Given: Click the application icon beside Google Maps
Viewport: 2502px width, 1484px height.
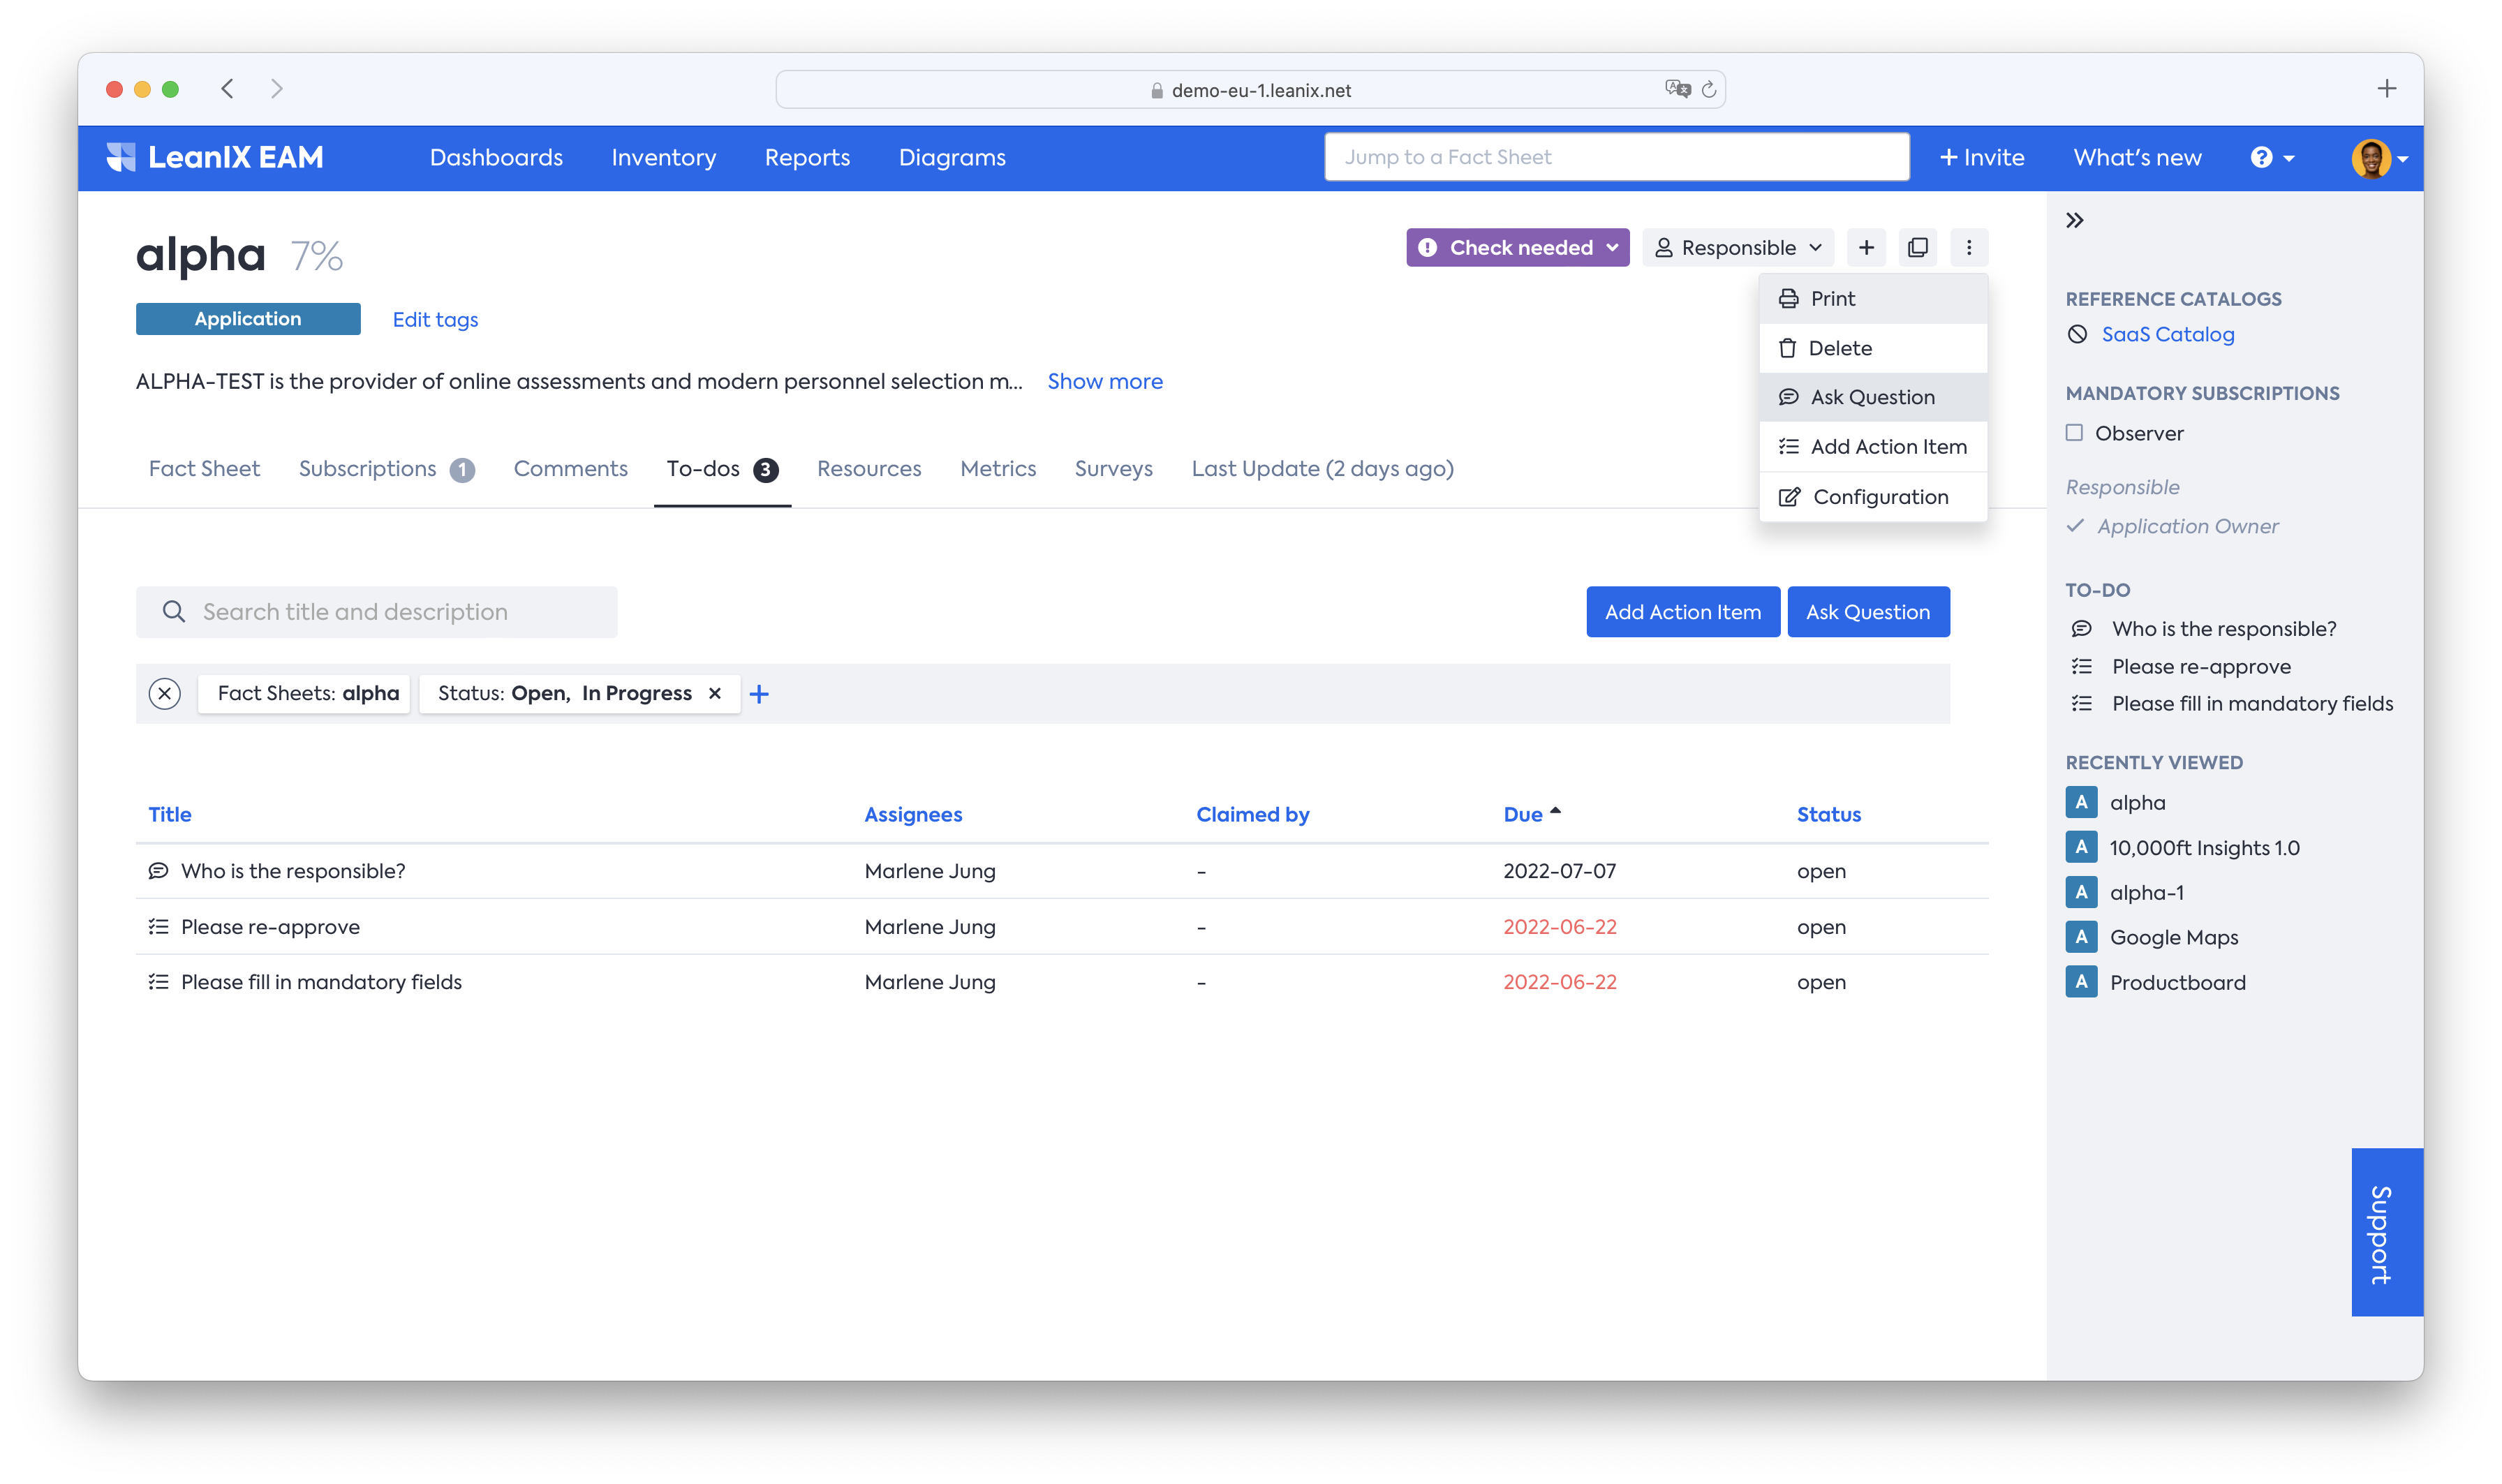Looking at the screenshot, I should (x=2081, y=937).
